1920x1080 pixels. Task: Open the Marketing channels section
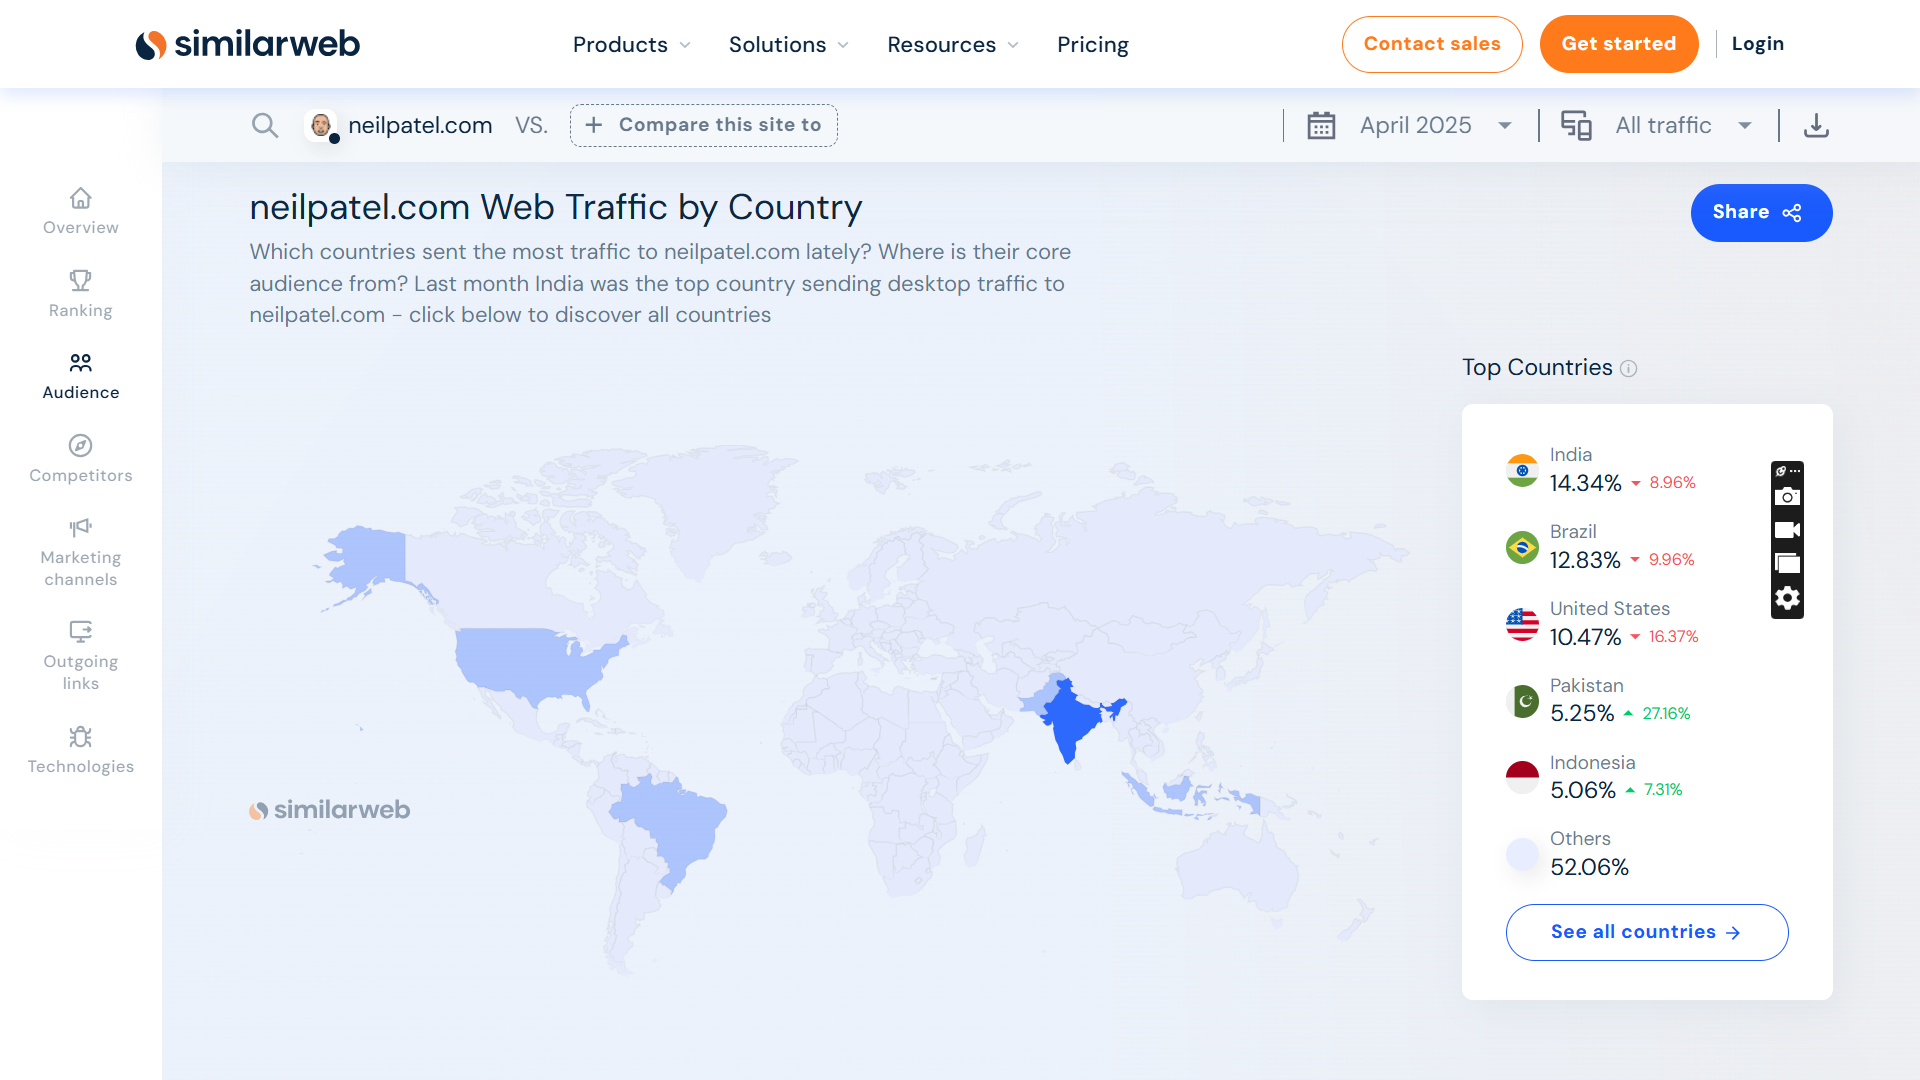coord(81,552)
